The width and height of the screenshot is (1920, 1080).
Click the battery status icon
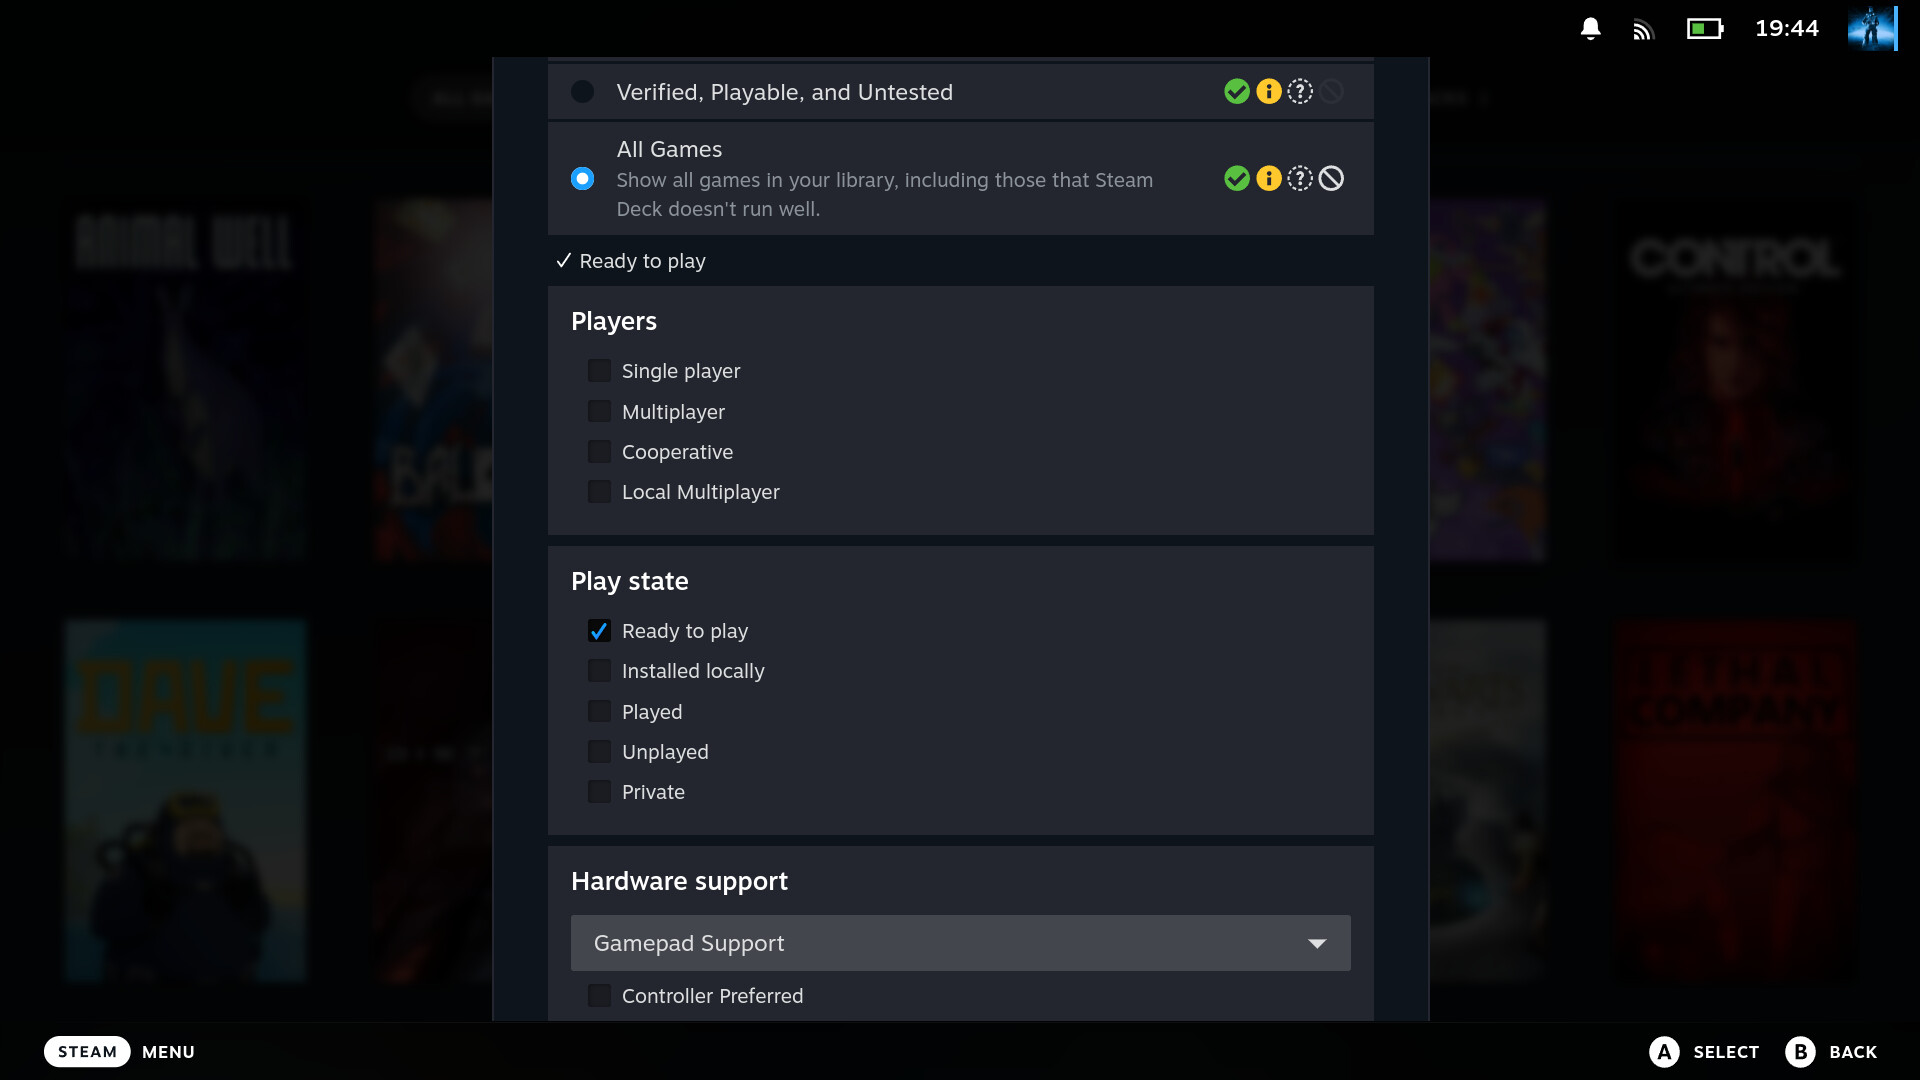[1705, 29]
